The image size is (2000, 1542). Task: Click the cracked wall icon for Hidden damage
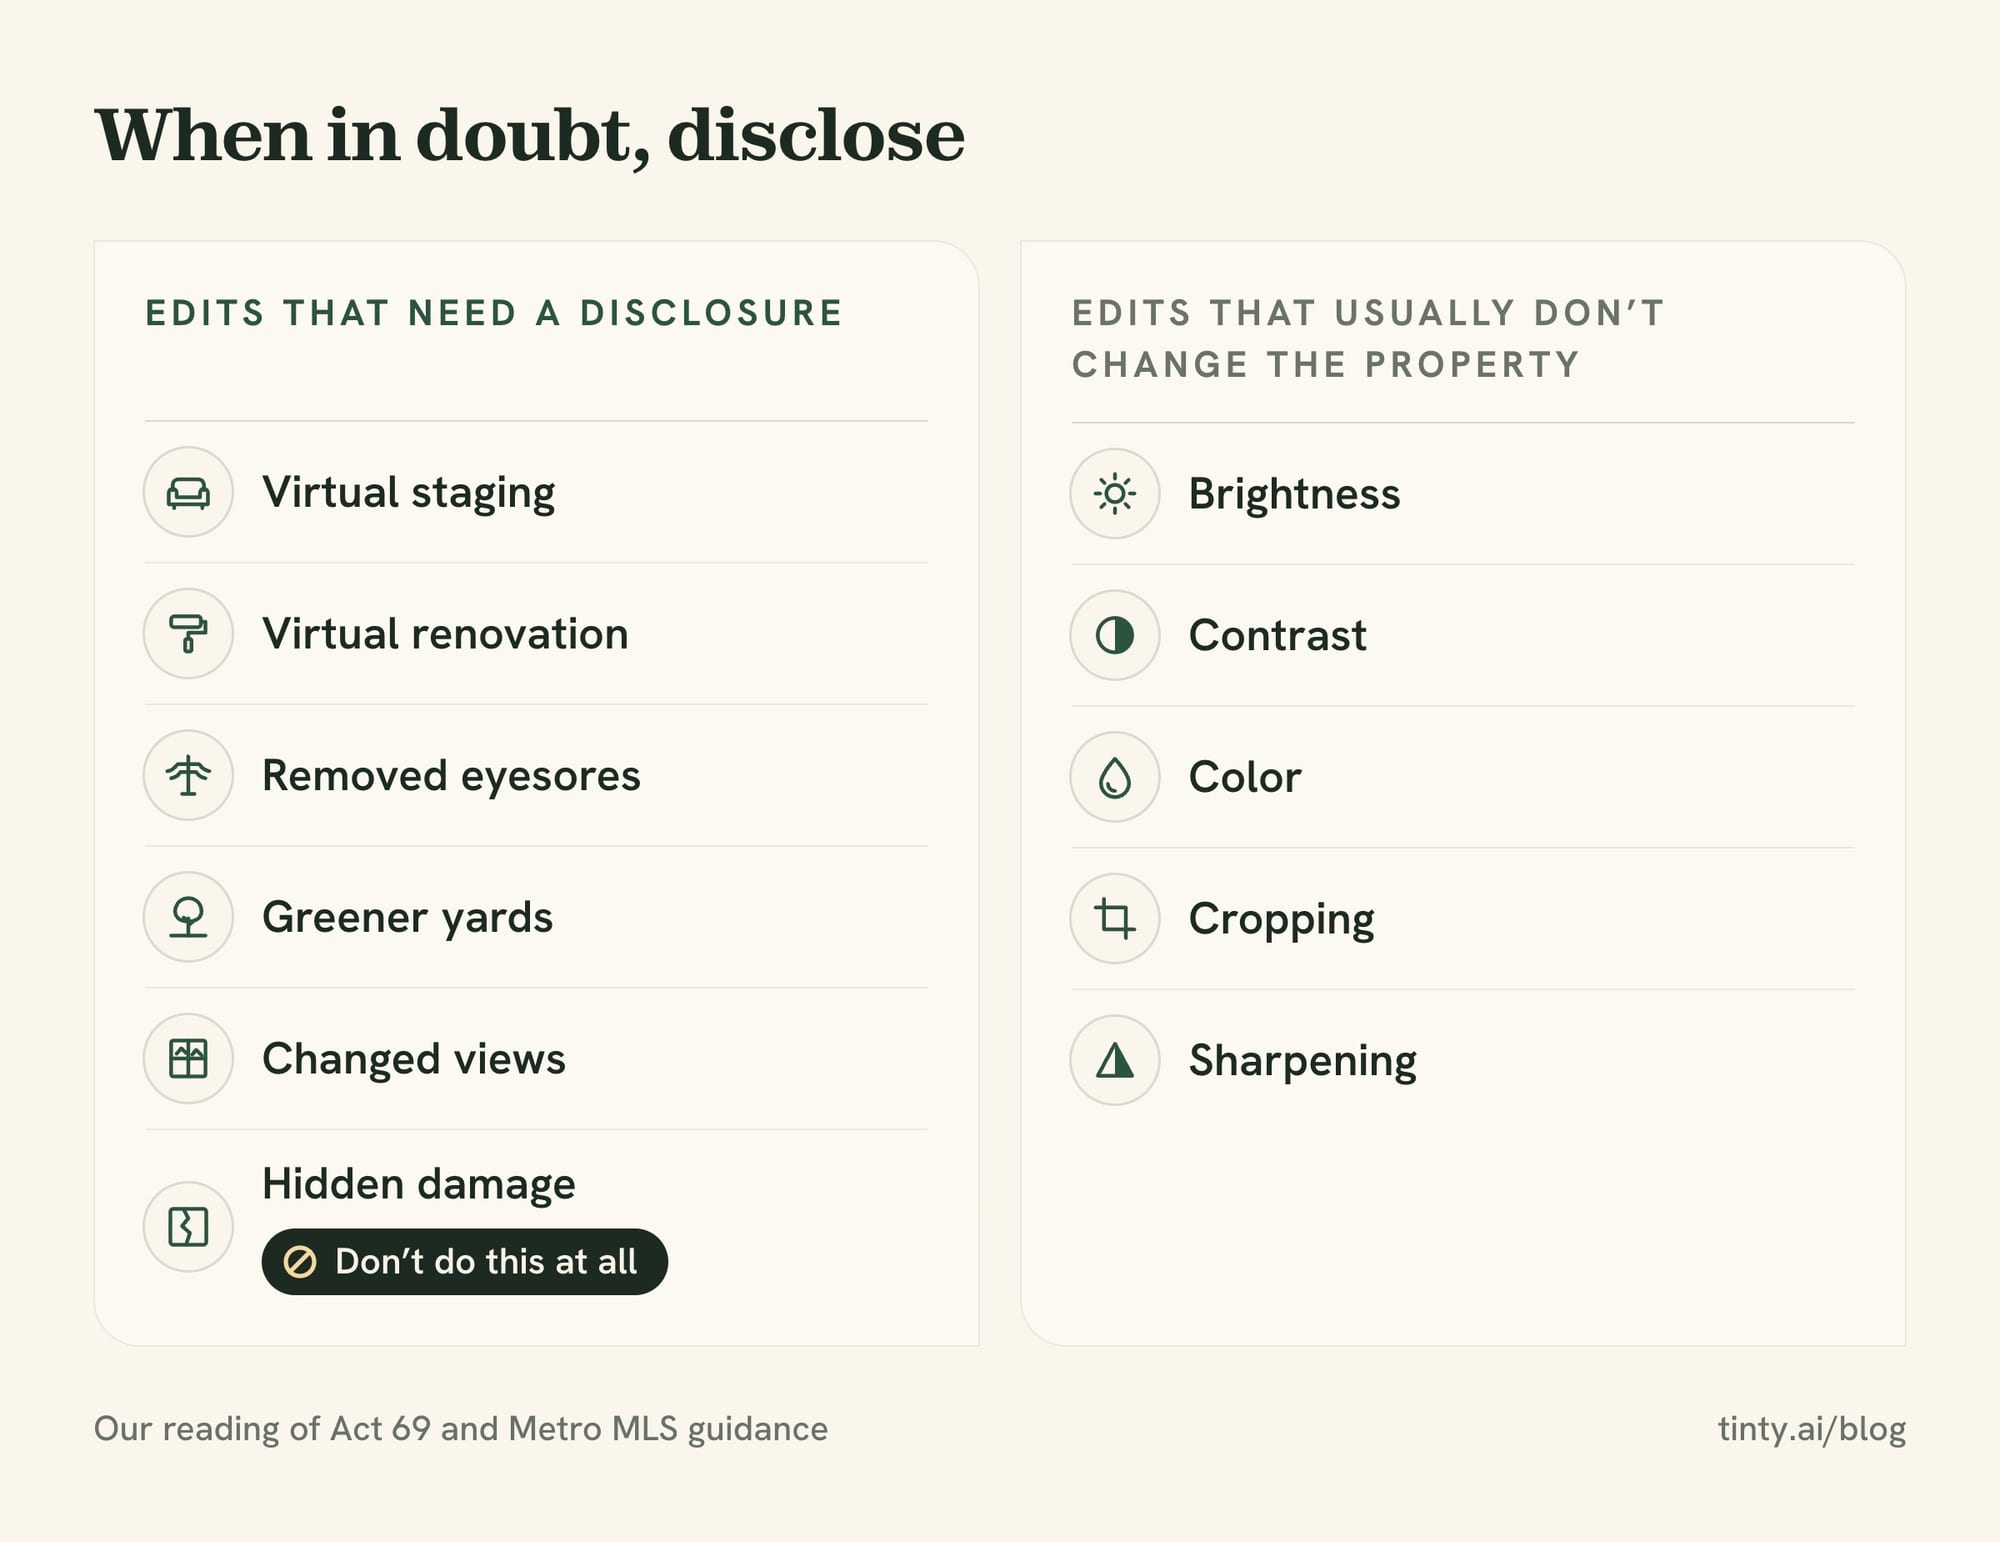point(188,1227)
